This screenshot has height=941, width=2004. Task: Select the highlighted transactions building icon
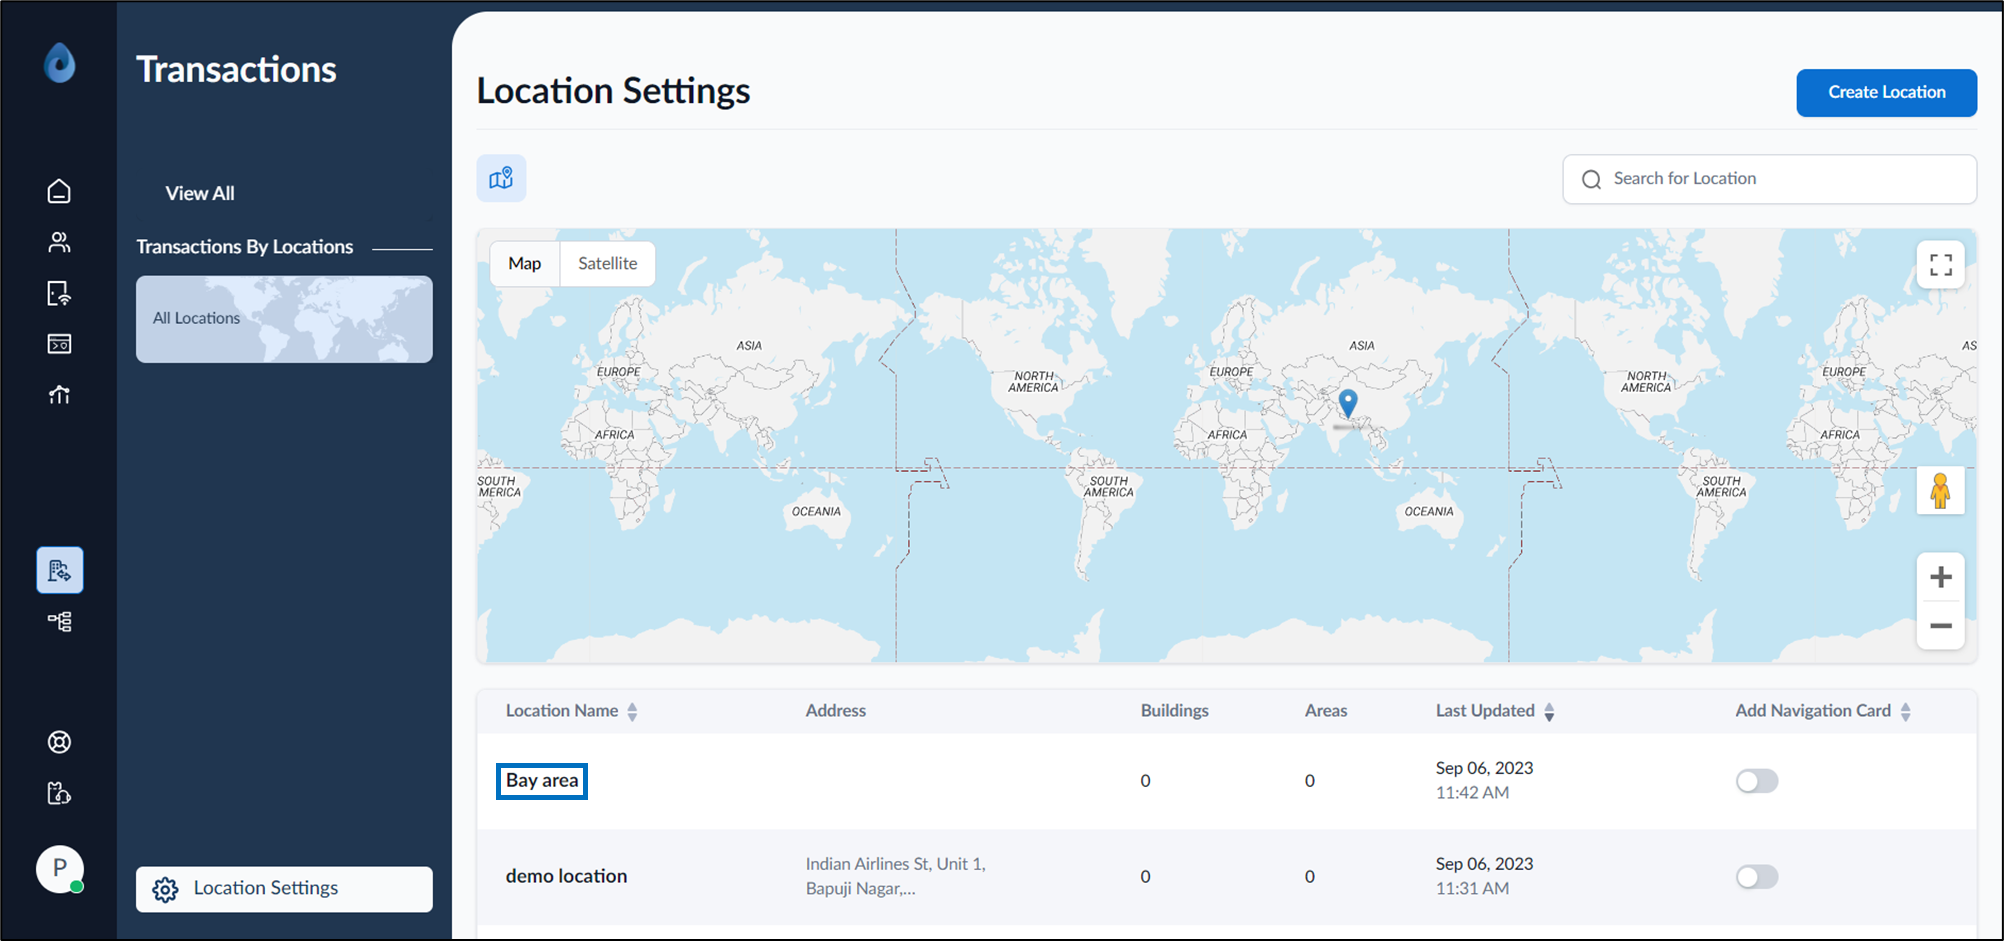(60, 570)
